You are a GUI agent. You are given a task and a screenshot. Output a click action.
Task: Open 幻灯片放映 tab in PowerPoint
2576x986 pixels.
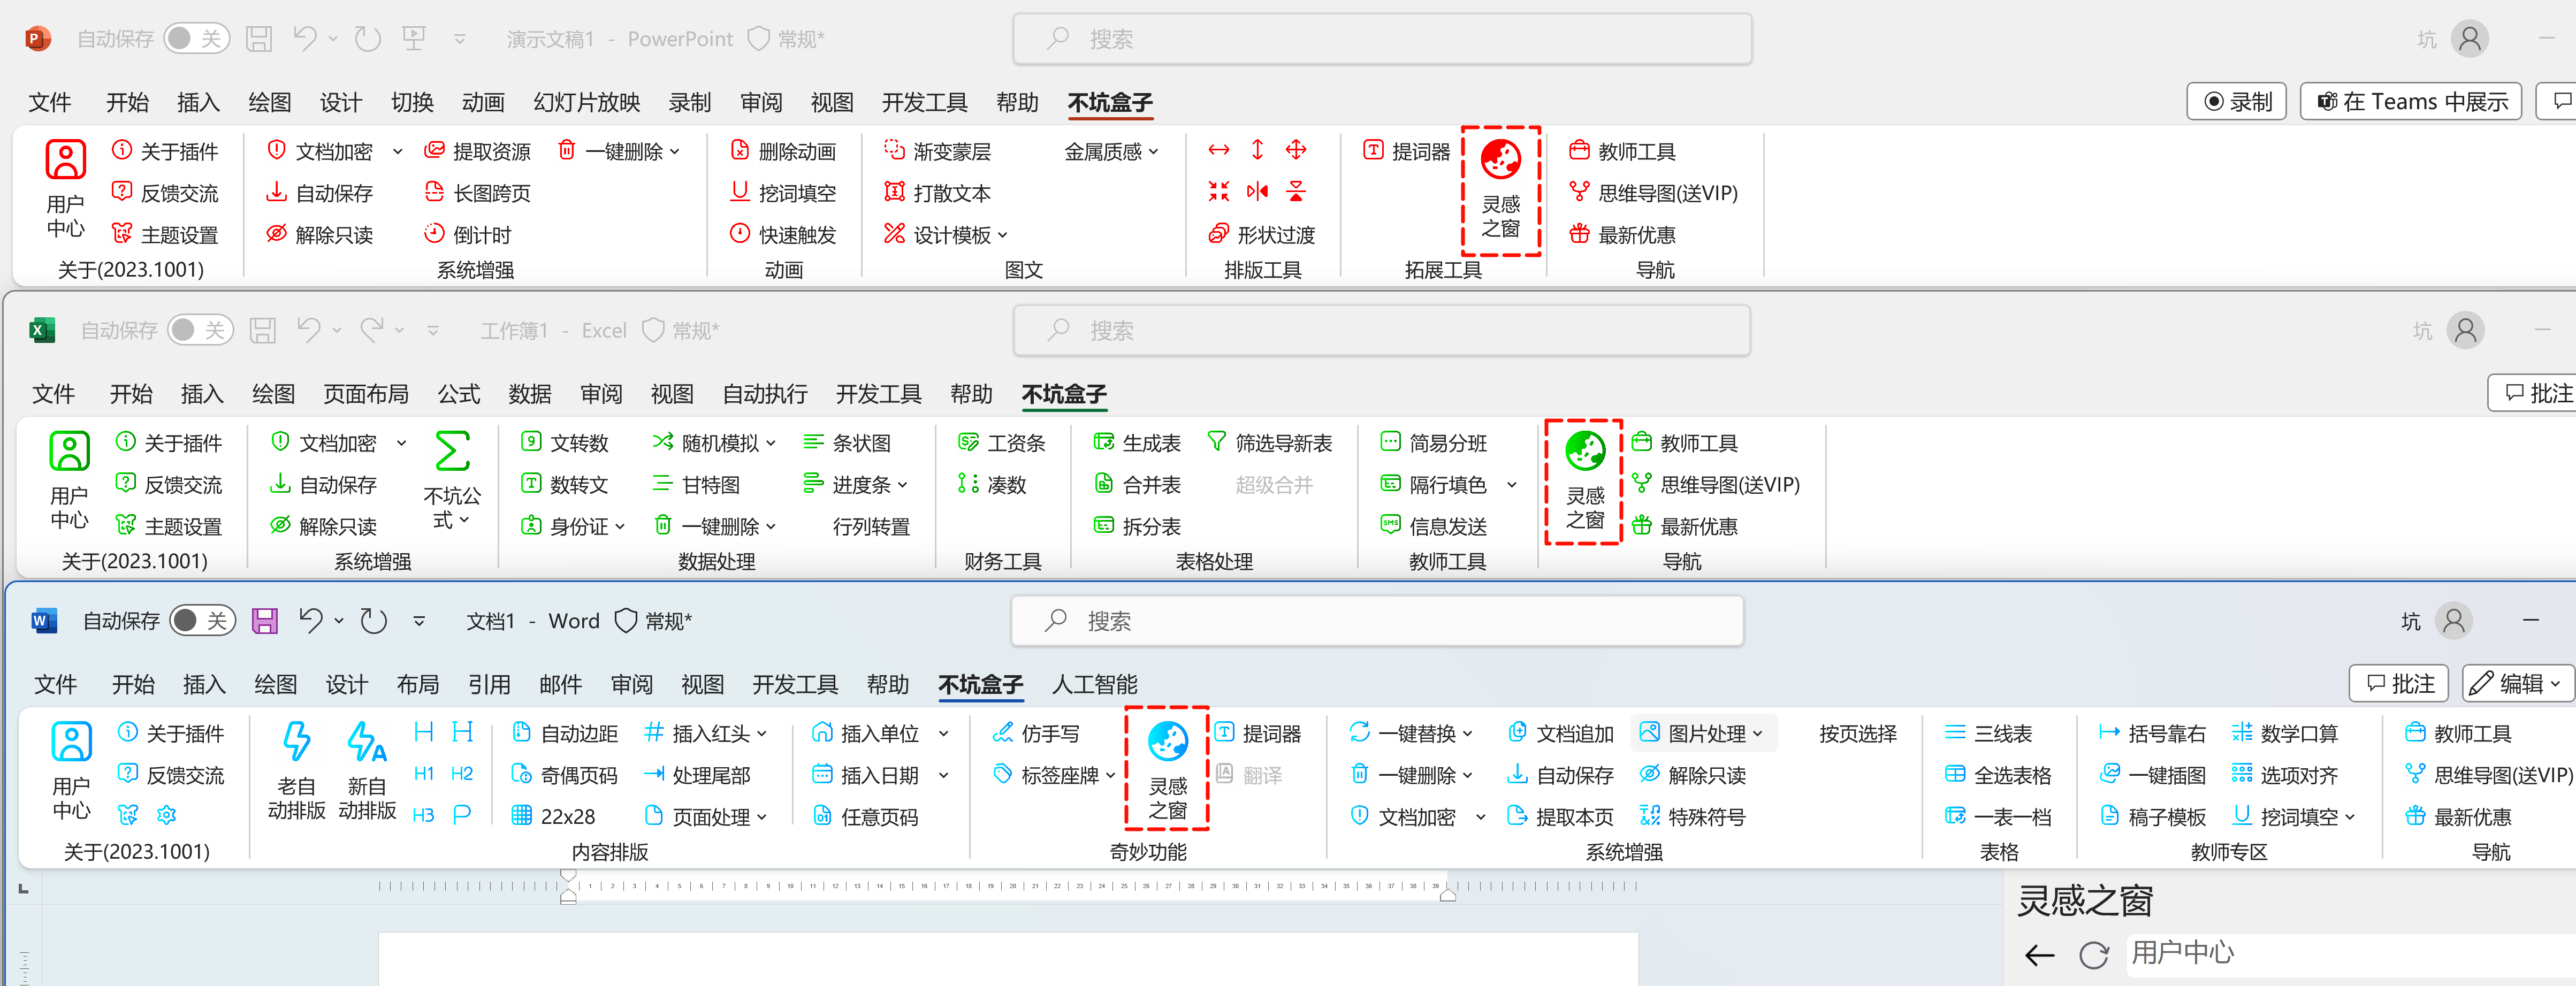click(586, 102)
